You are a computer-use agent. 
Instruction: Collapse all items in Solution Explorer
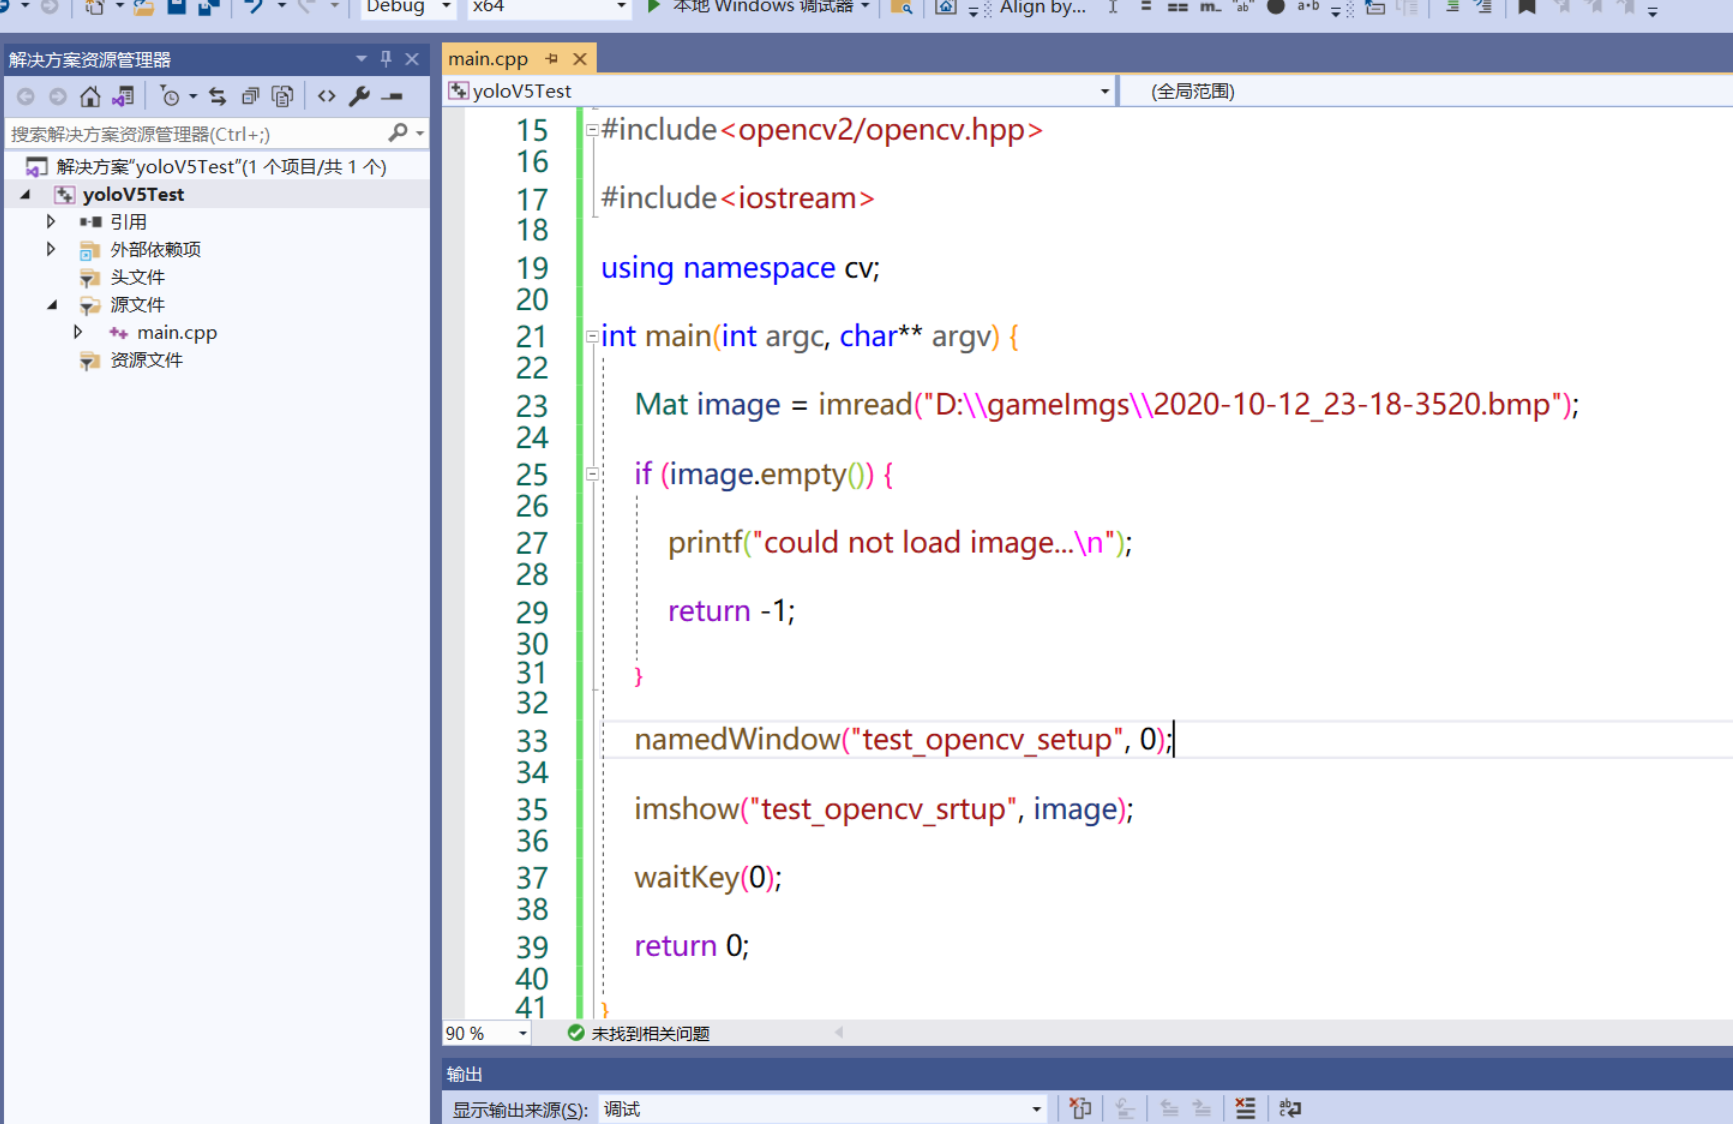pos(250,96)
